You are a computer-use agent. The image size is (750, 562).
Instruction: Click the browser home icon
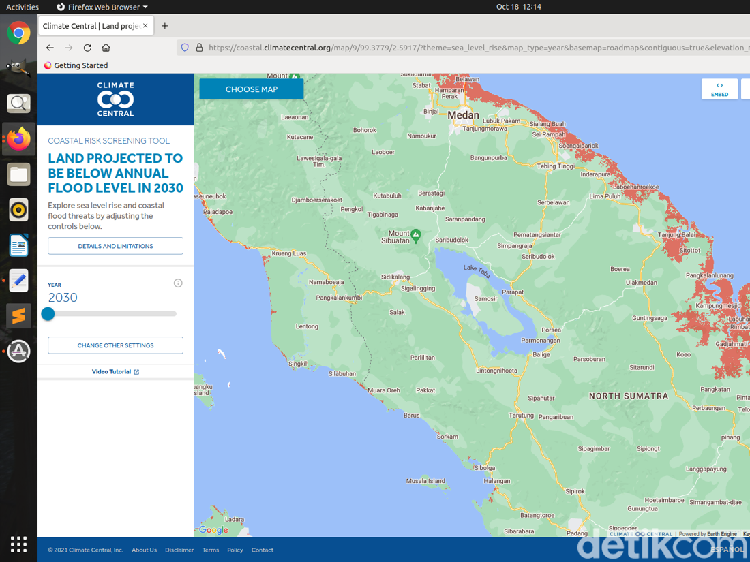click(x=106, y=47)
